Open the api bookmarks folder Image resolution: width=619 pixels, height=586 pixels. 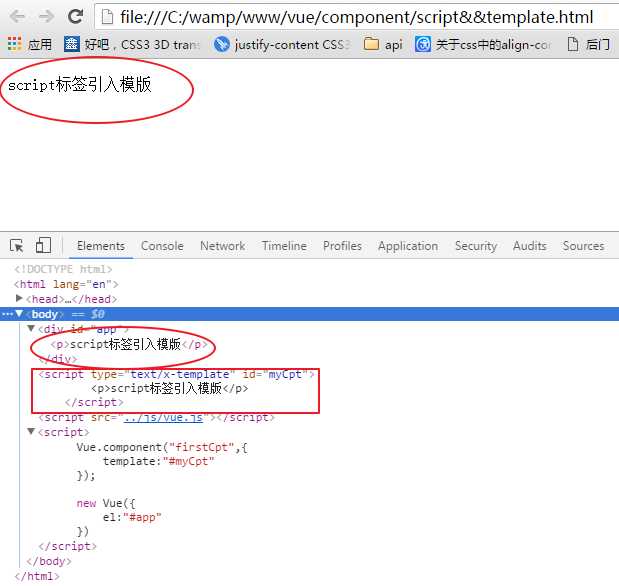click(x=383, y=44)
